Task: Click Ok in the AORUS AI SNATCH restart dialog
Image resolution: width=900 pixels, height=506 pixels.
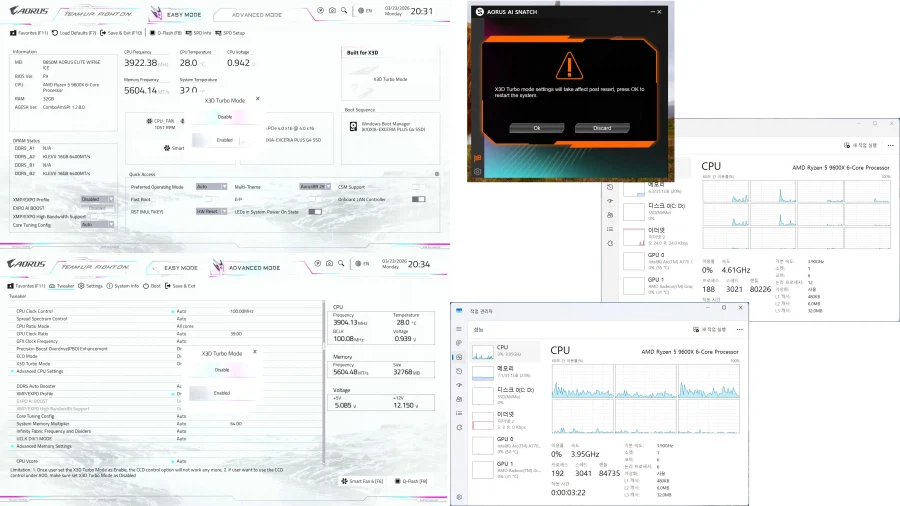Action: 537,128
